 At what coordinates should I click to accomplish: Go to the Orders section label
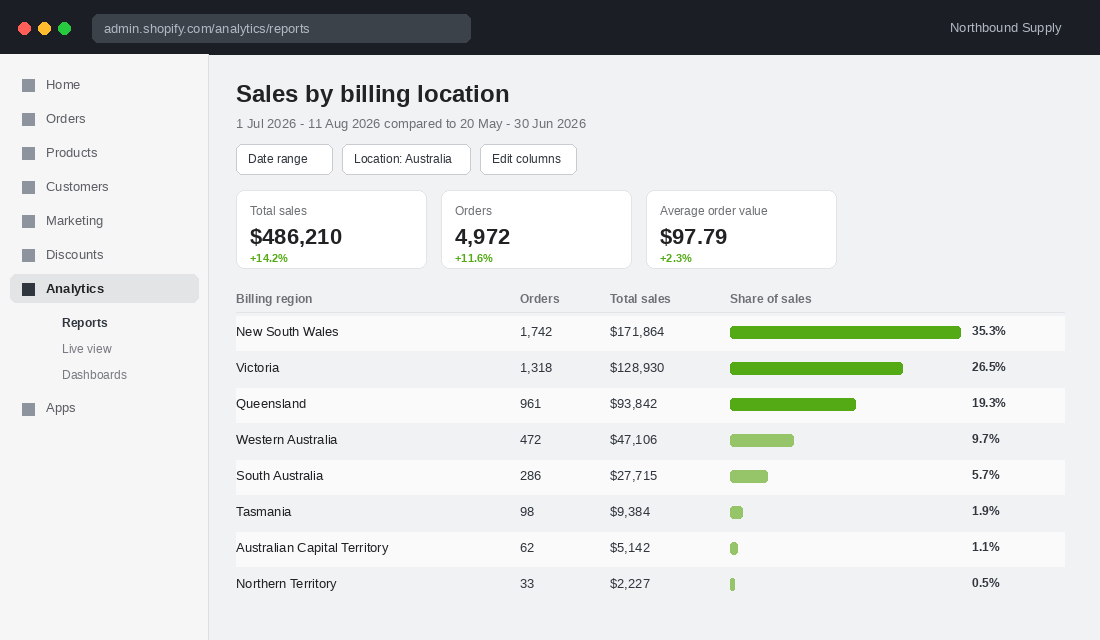click(x=65, y=119)
